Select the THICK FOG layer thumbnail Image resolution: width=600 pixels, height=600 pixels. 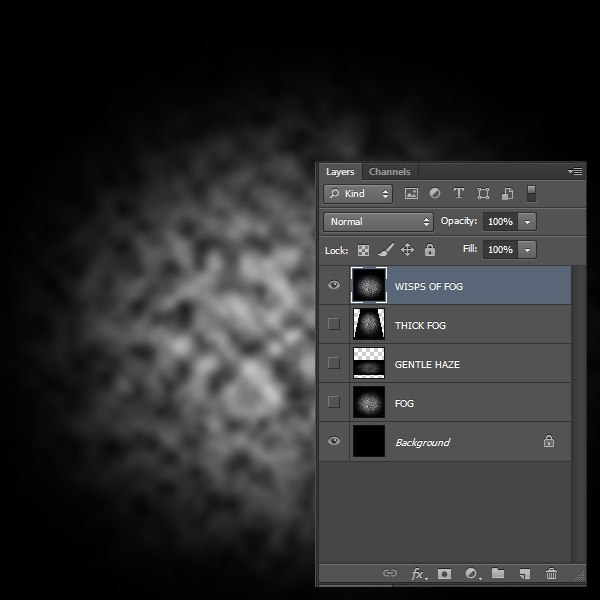tap(369, 324)
